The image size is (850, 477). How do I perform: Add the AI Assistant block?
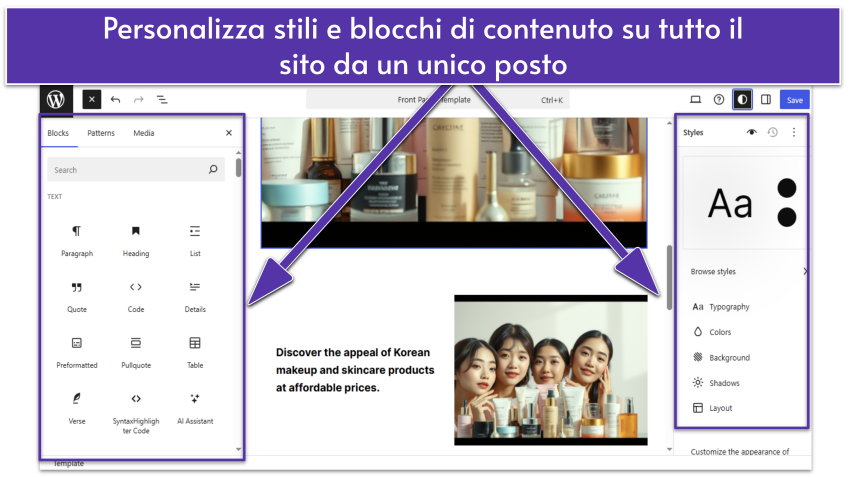click(x=195, y=407)
